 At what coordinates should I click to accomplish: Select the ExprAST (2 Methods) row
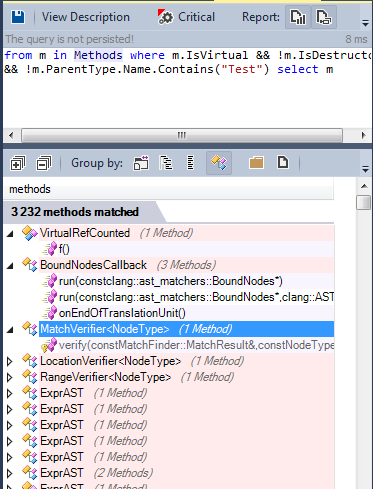[x=187, y=473]
